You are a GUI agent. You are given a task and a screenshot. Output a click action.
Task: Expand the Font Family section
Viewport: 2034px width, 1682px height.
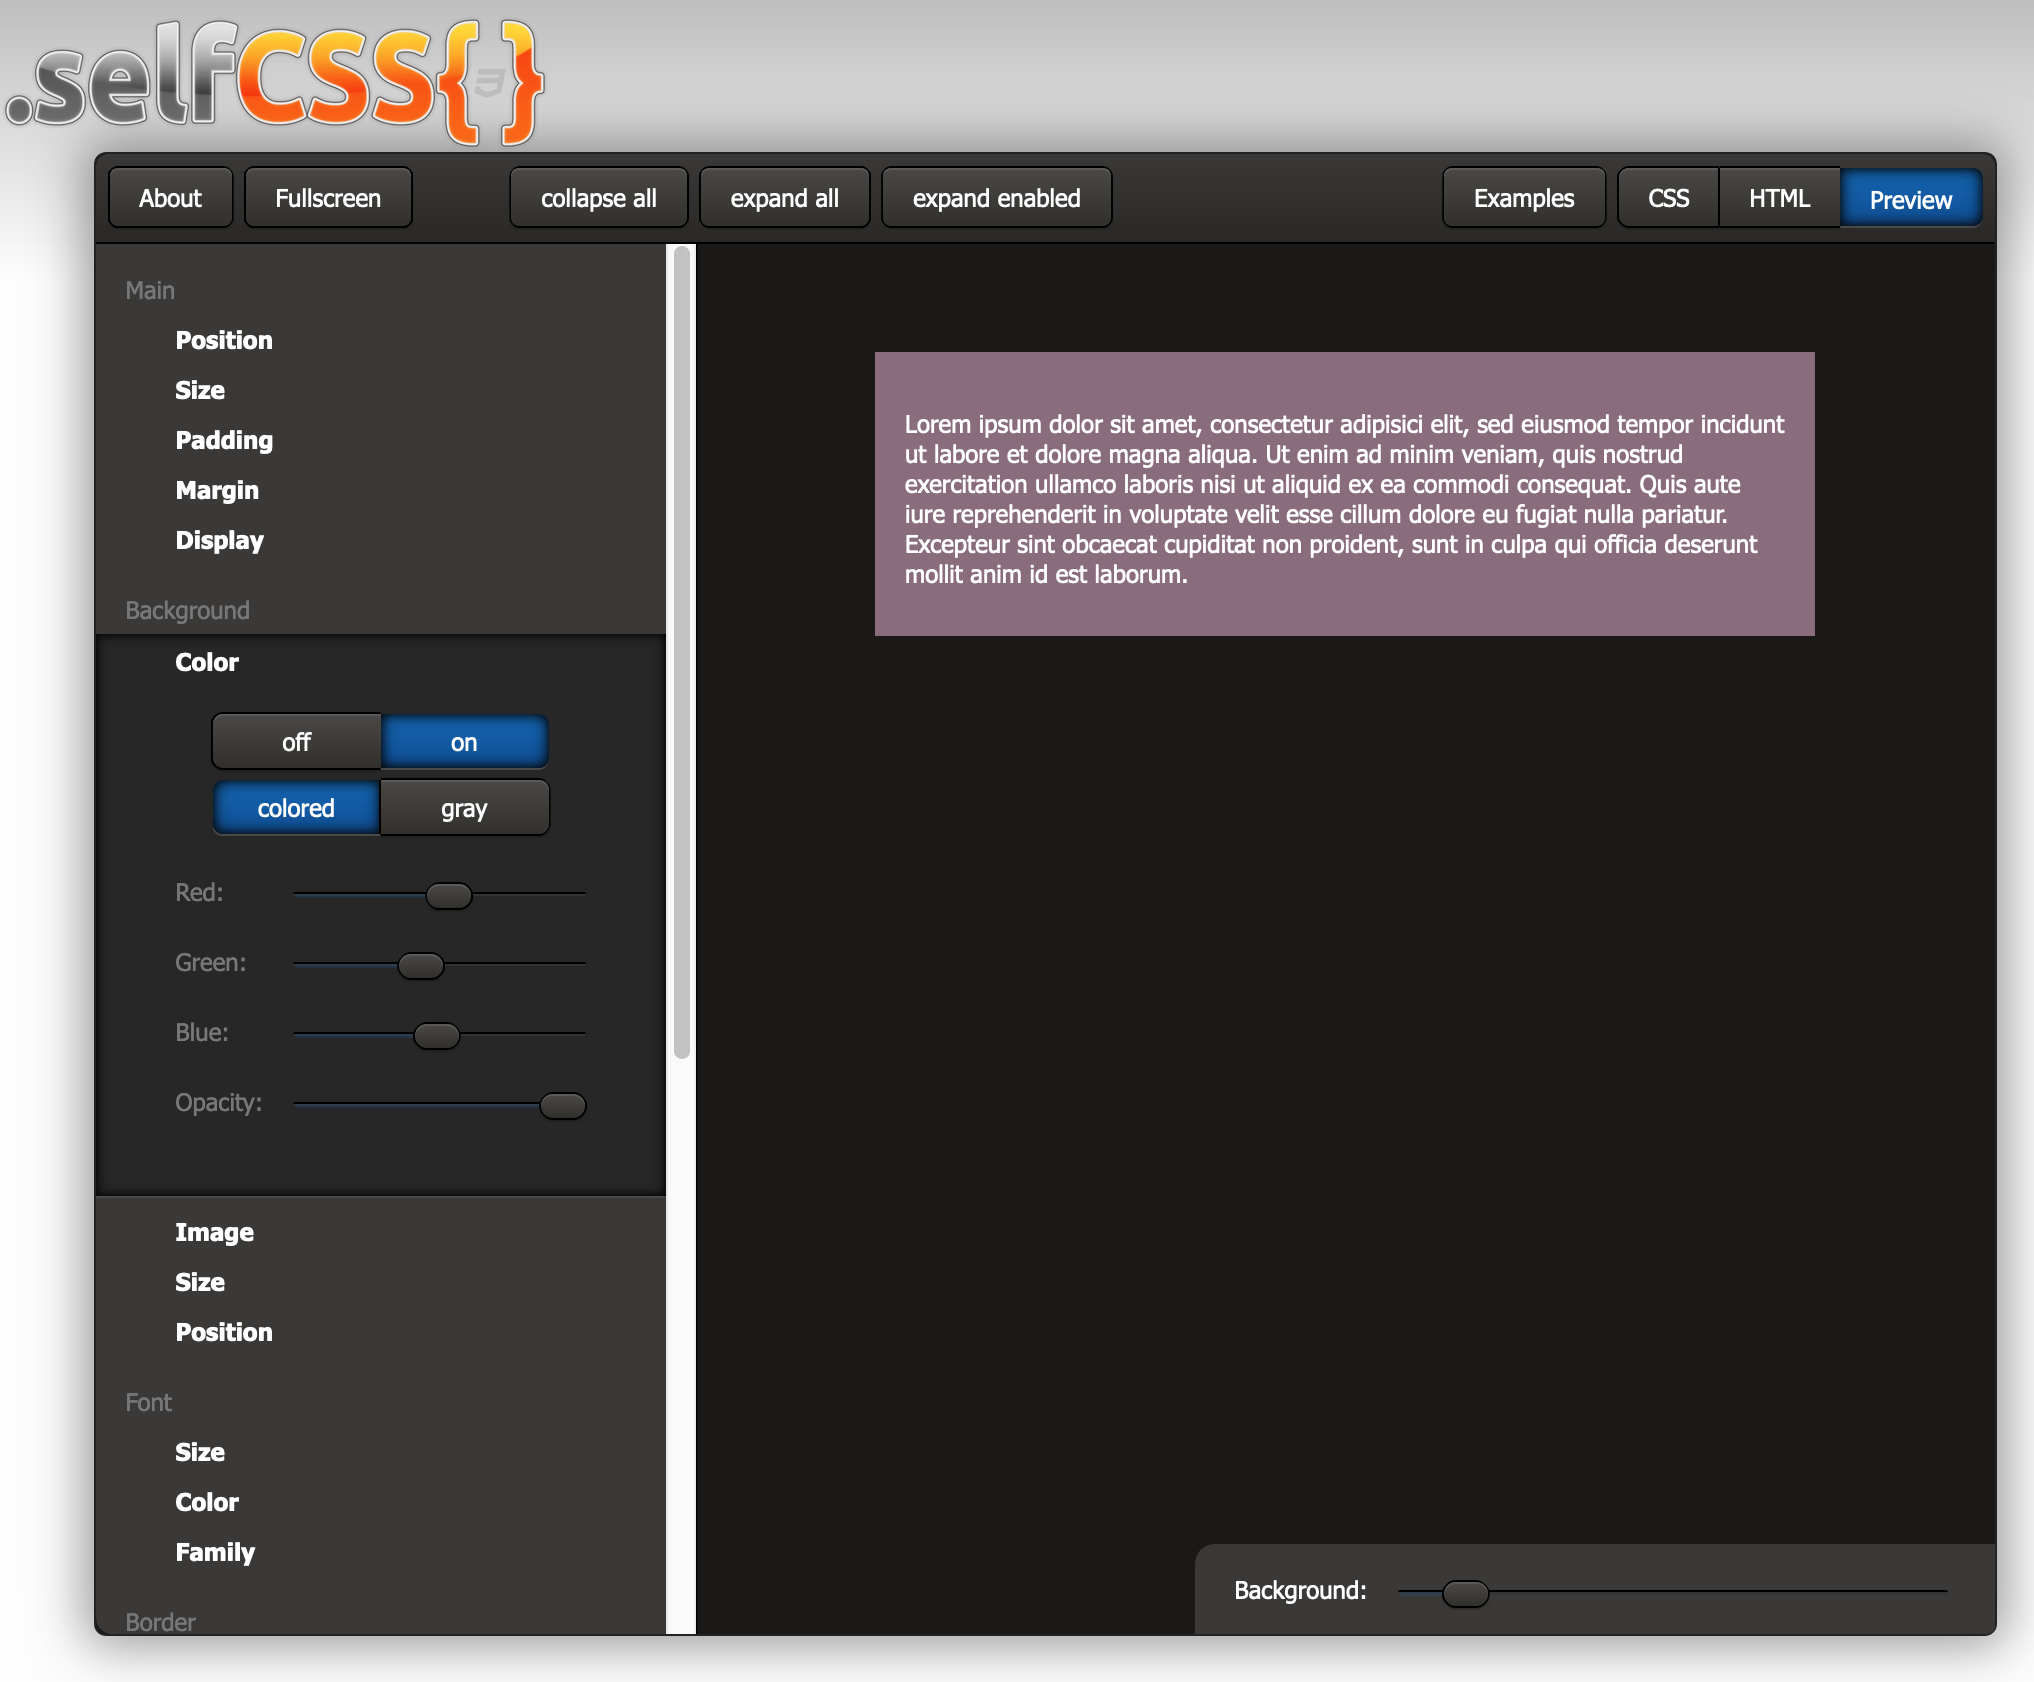pos(215,1552)
